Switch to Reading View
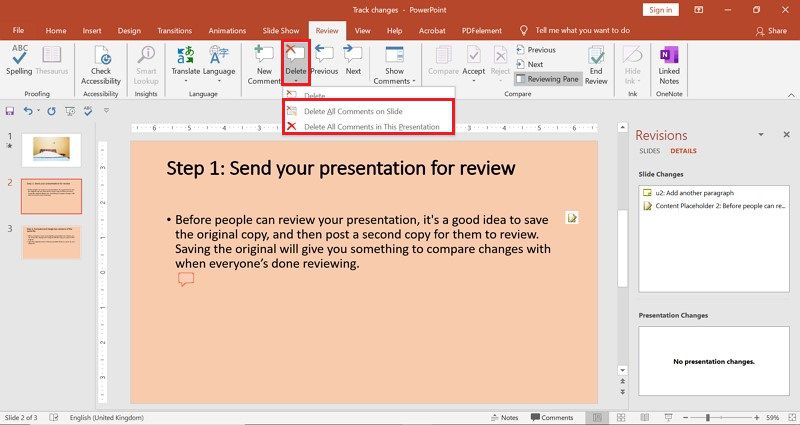The width and height of the screenshot is (800, 425). [645, 417]
